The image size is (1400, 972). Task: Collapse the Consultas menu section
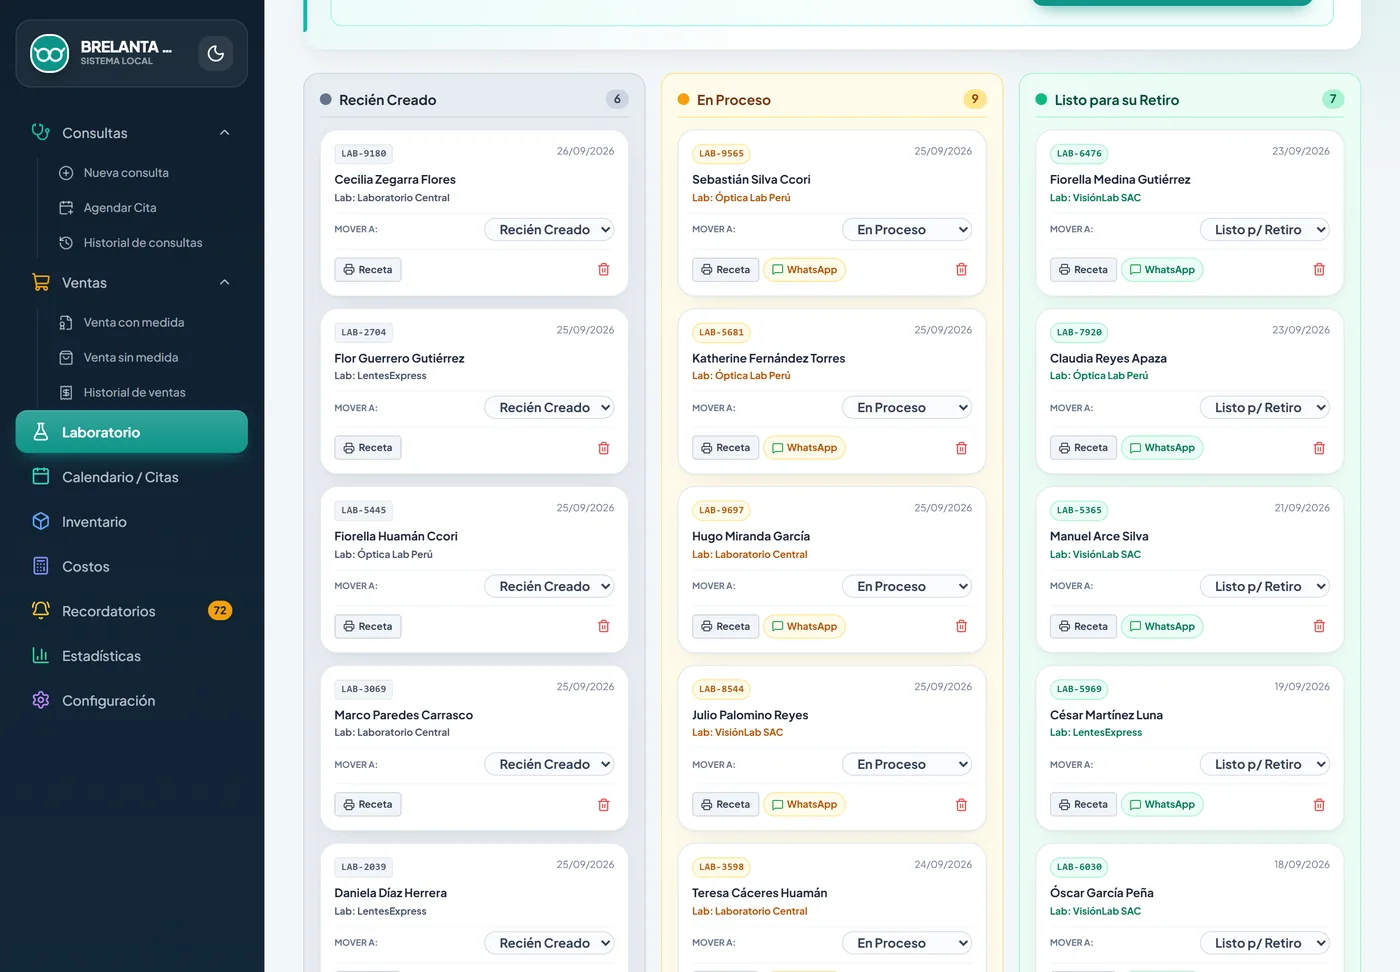pos(132,133)
